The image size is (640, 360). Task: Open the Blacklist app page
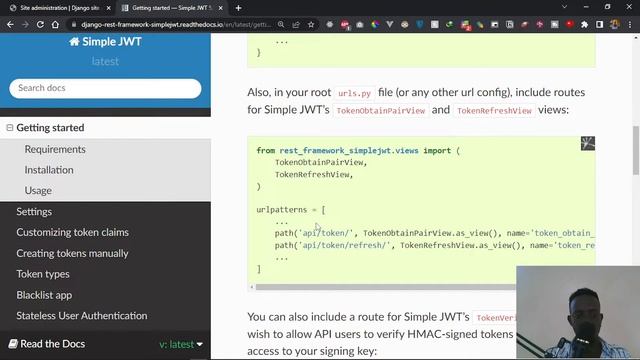(44, 295)
